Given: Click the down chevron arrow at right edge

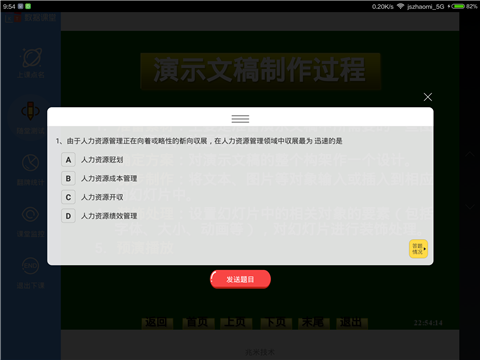Looking at the screenshot, I should click(470, 207).
